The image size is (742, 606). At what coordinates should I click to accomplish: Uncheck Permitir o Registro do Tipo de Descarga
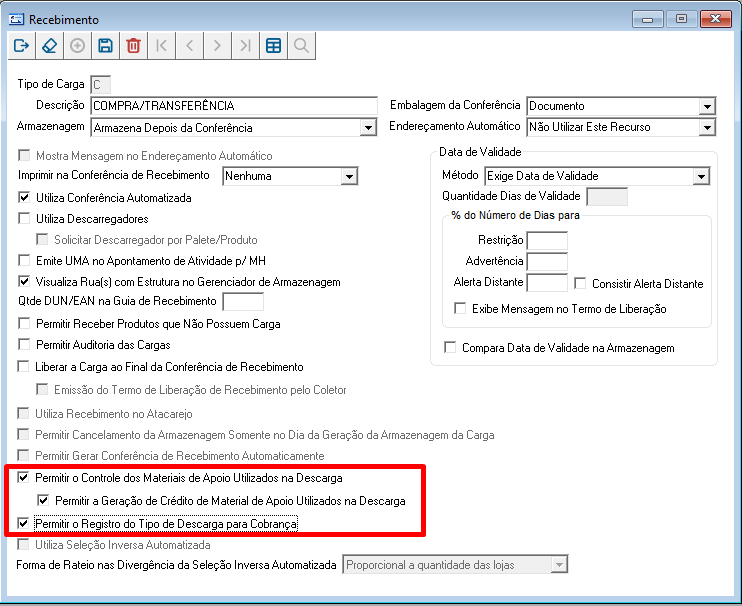click(x=23, y=523)
